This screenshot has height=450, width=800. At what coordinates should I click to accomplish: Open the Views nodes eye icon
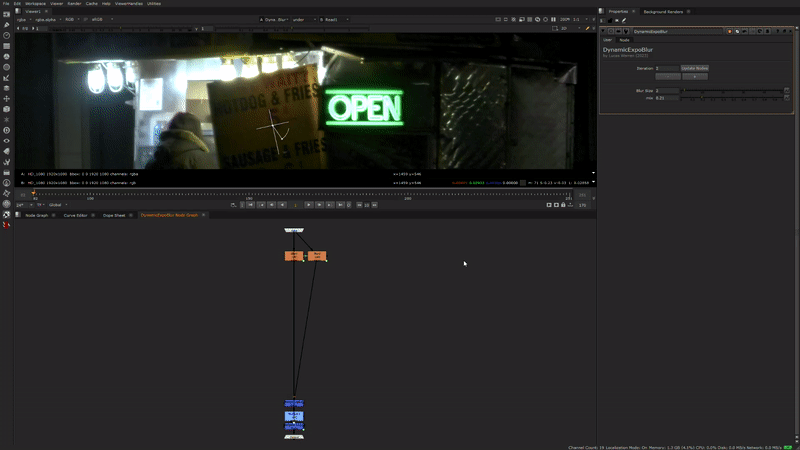(x=6, y=141)
